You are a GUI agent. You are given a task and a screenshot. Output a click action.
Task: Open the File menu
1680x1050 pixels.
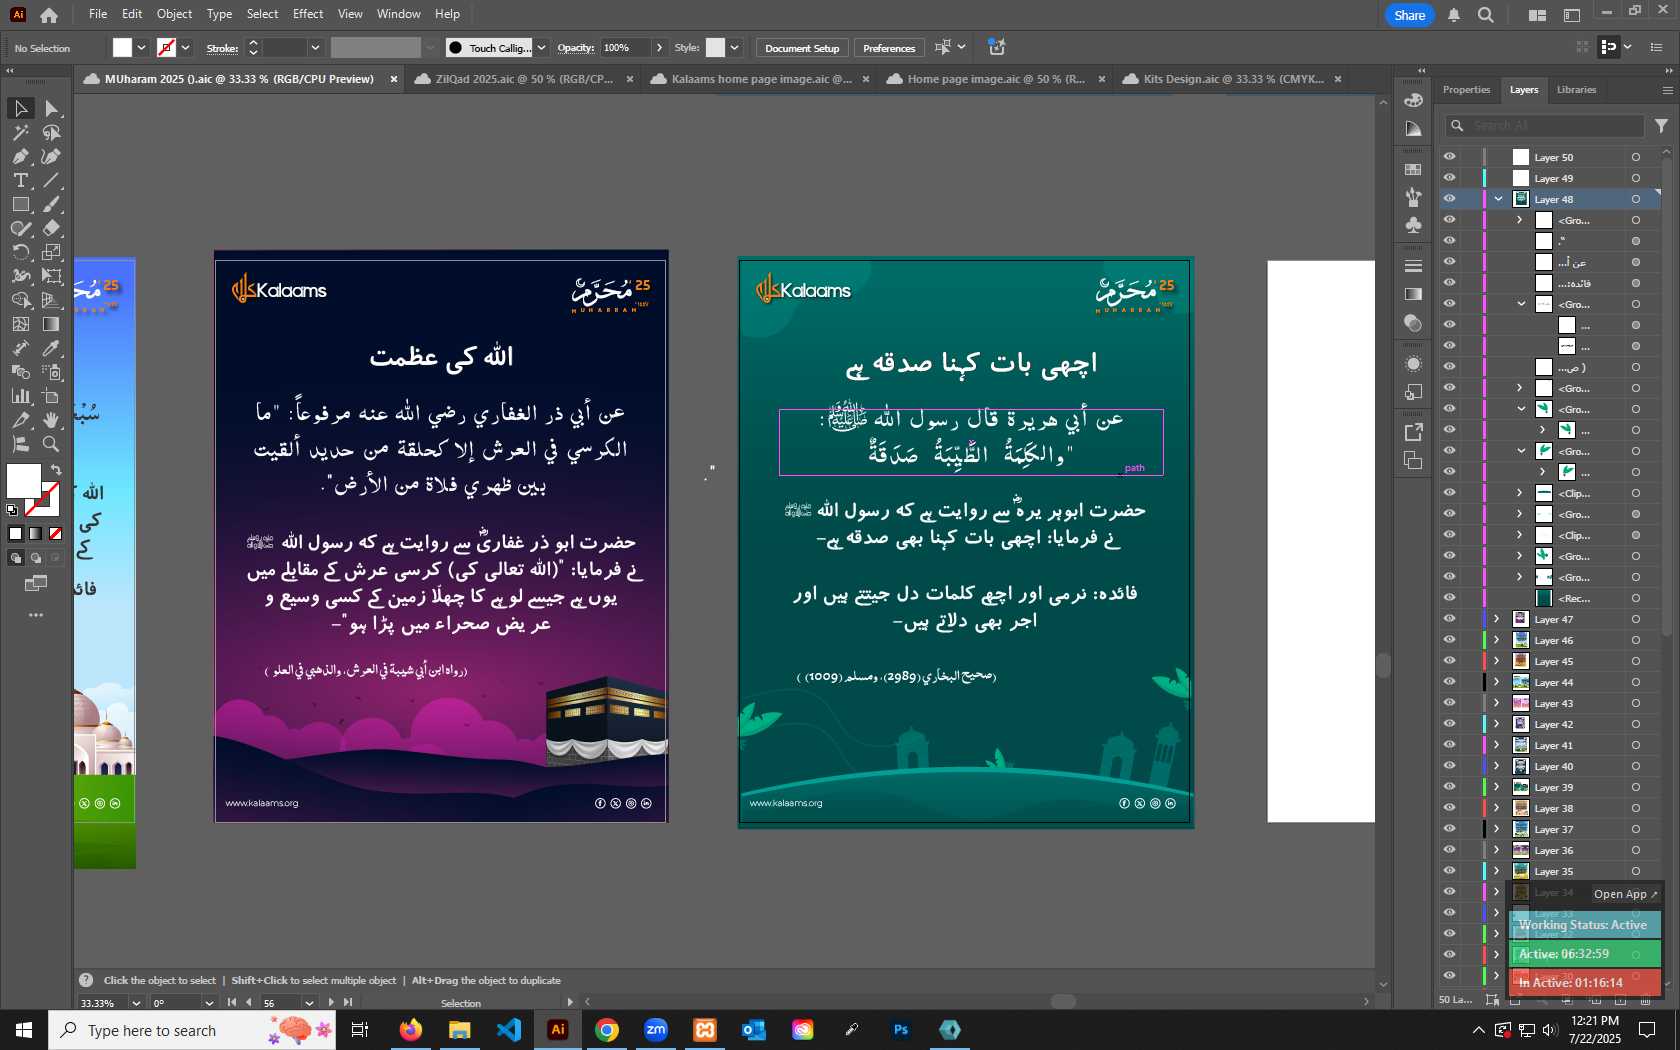pyautogui.click(x=98, y=14)
